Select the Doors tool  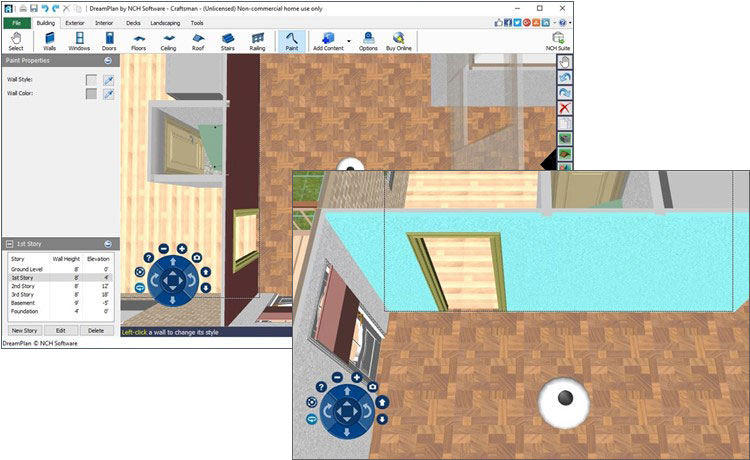tap(108, 40)
